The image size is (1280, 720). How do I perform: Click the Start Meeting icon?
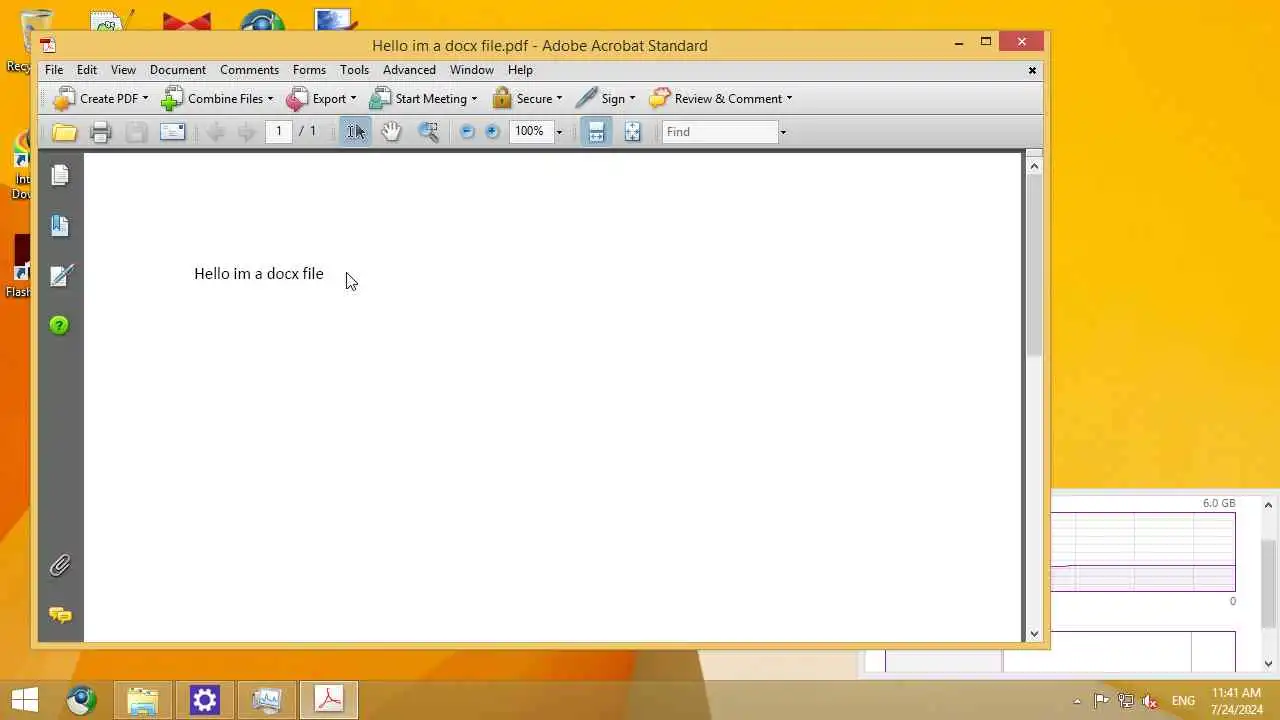coord(380,98)
